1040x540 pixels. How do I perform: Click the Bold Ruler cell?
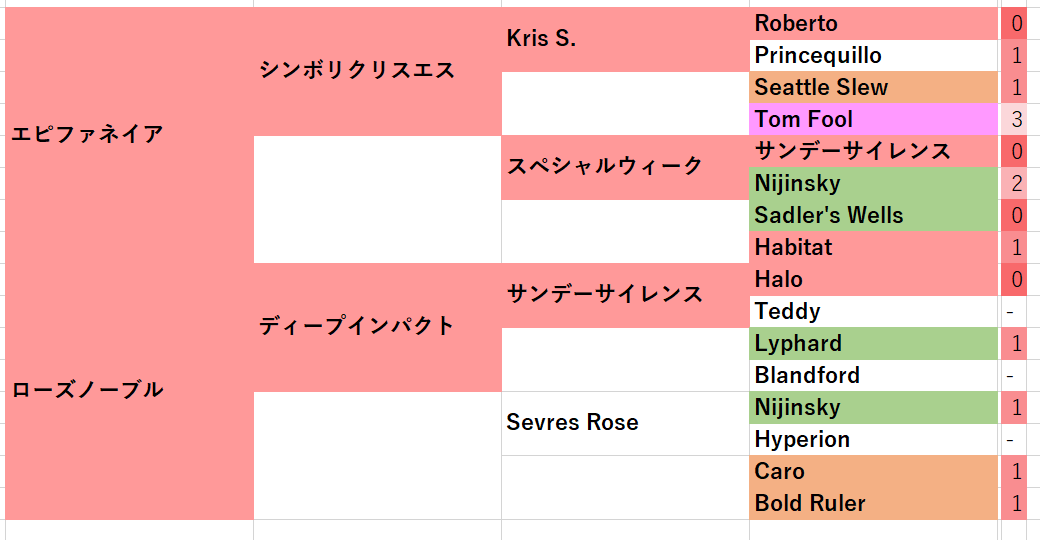pos(874,504)
